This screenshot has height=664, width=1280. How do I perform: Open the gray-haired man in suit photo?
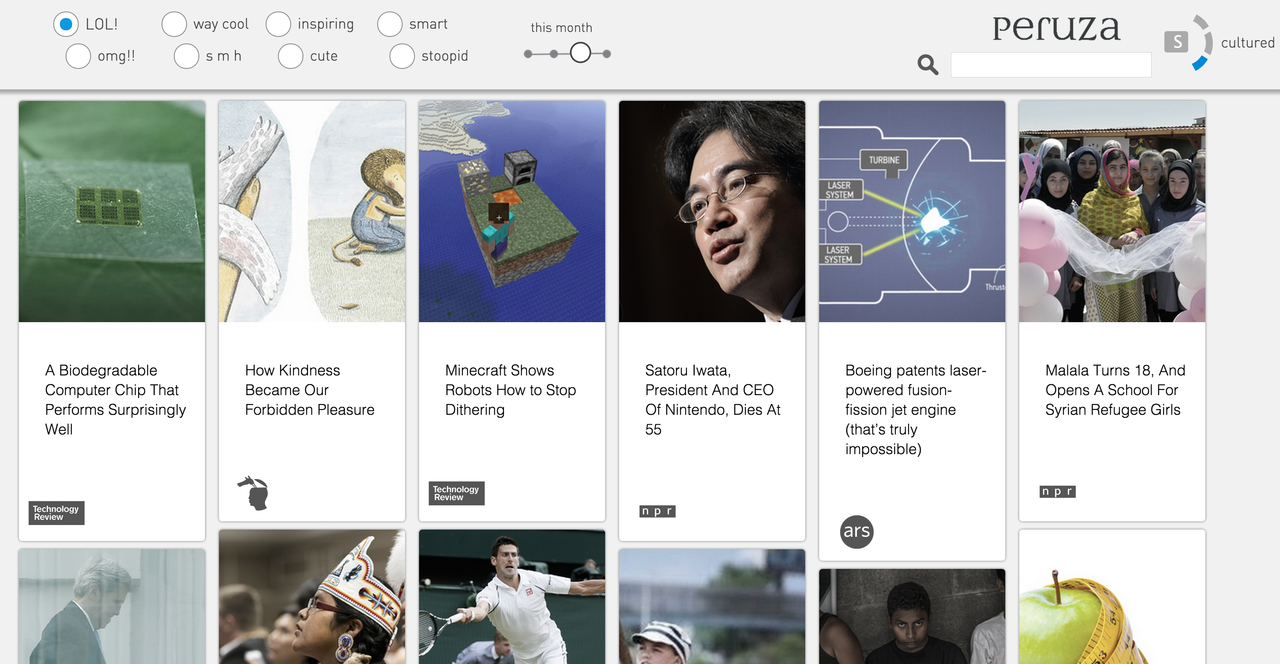(112, 607)
